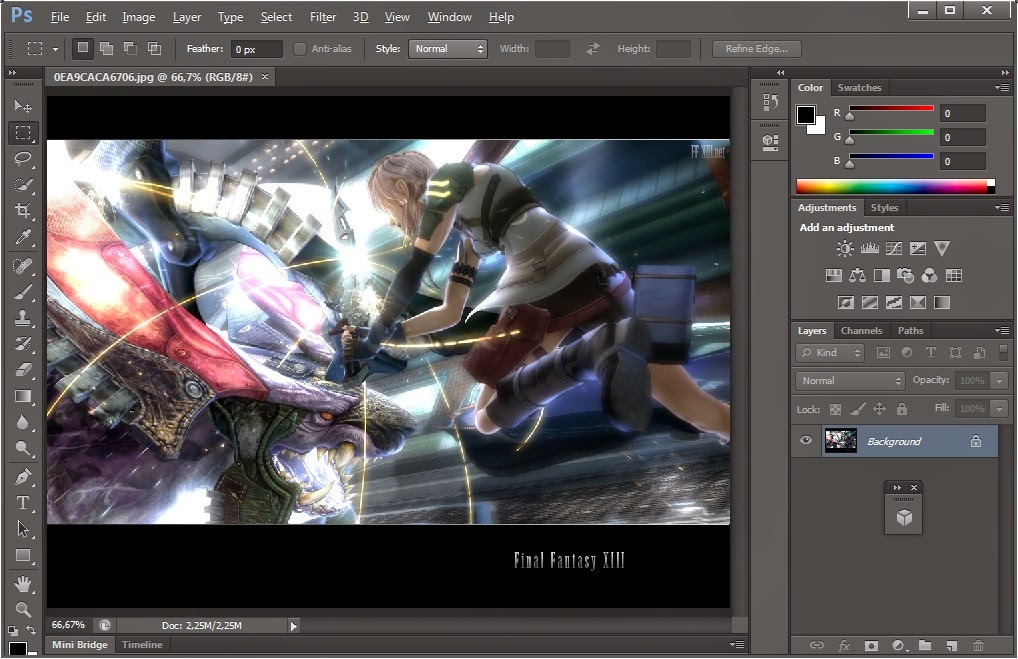Toggle Lock transparent pixels
The height and width of the screenshot is (659, 1018).
[835, 408]
